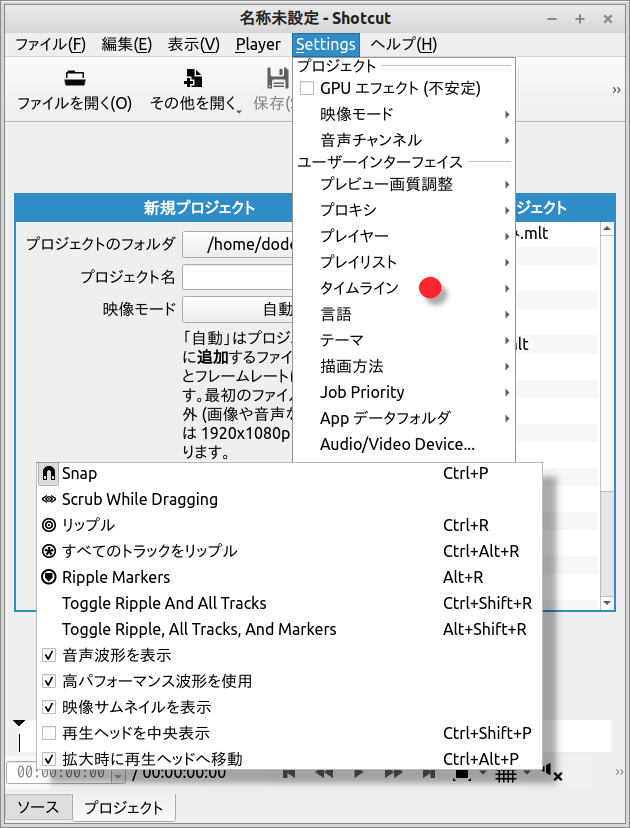
Task: Toggle Snap in the timeline submenu
Action: (289, 473)
